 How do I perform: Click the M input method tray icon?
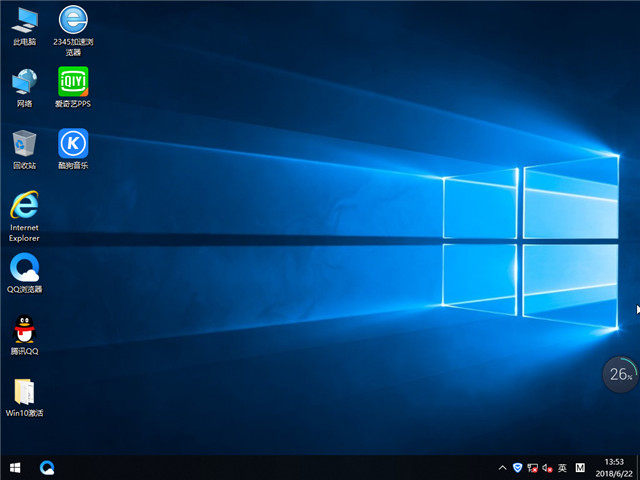[x=580, y=468]
